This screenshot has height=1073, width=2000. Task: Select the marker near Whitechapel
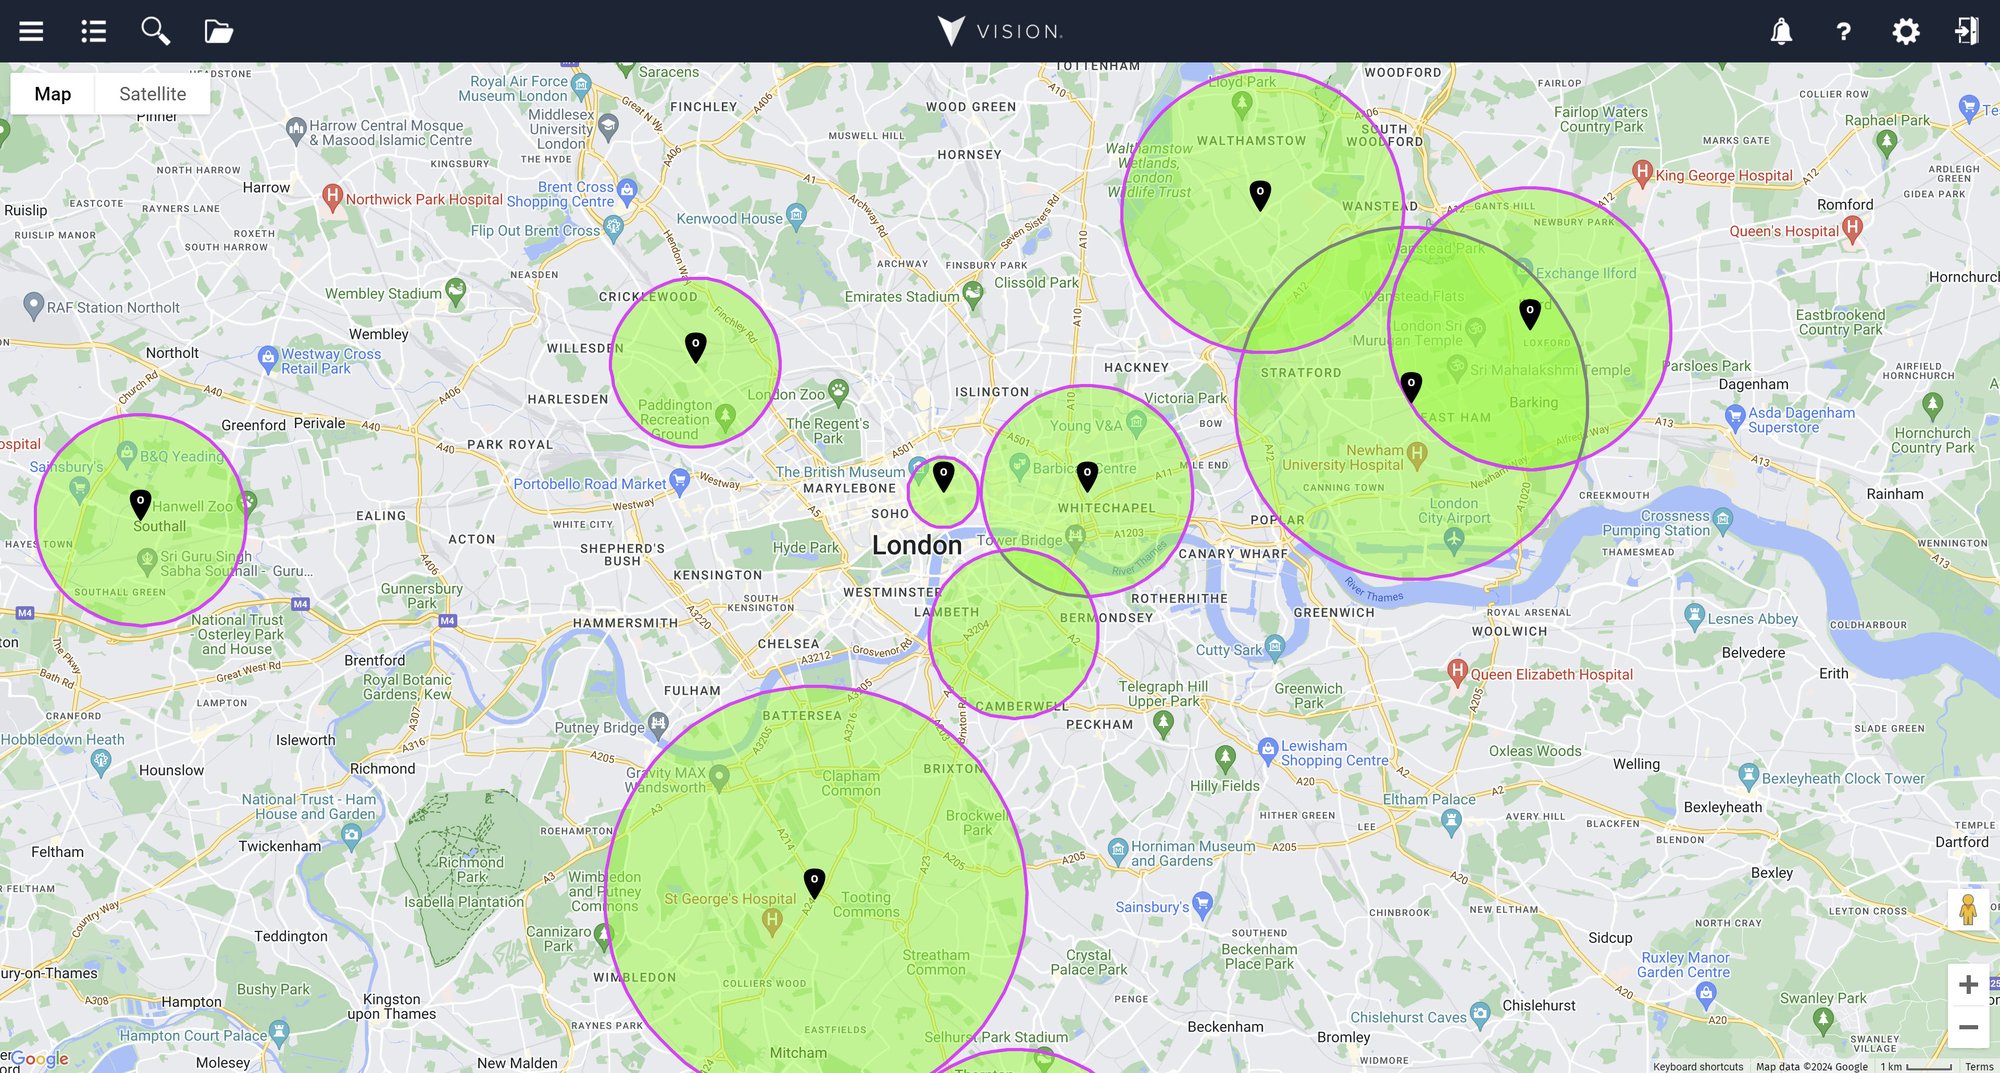[1087, 476]
